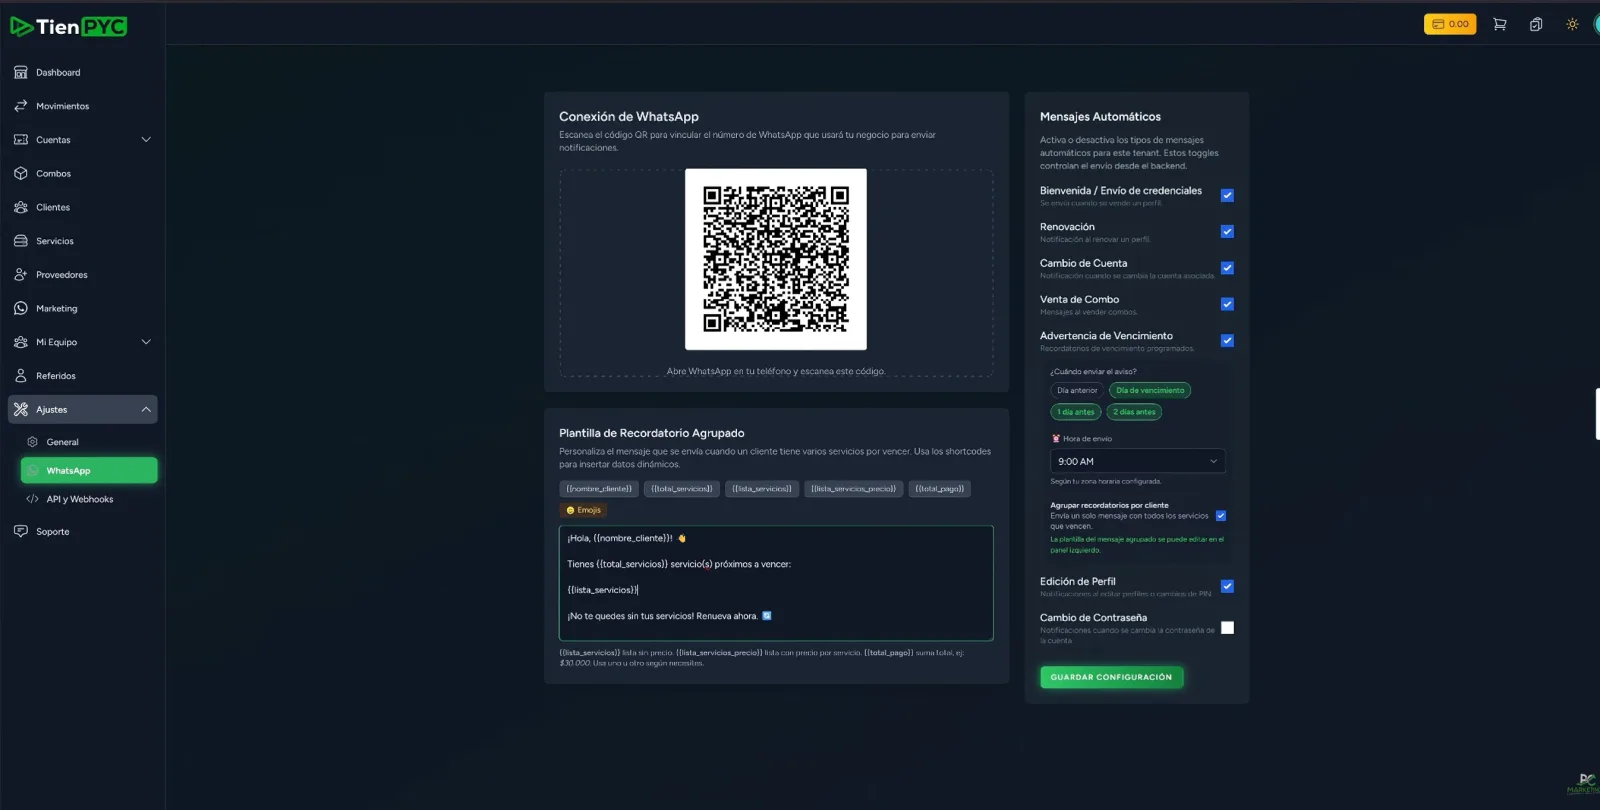Uncheck the Renovación checkbox

[x=1227, y=231]
